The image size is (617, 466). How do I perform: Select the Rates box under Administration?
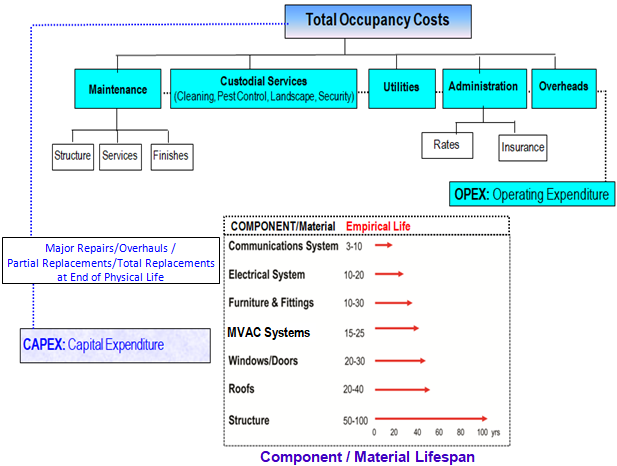(x=446, y=145)
